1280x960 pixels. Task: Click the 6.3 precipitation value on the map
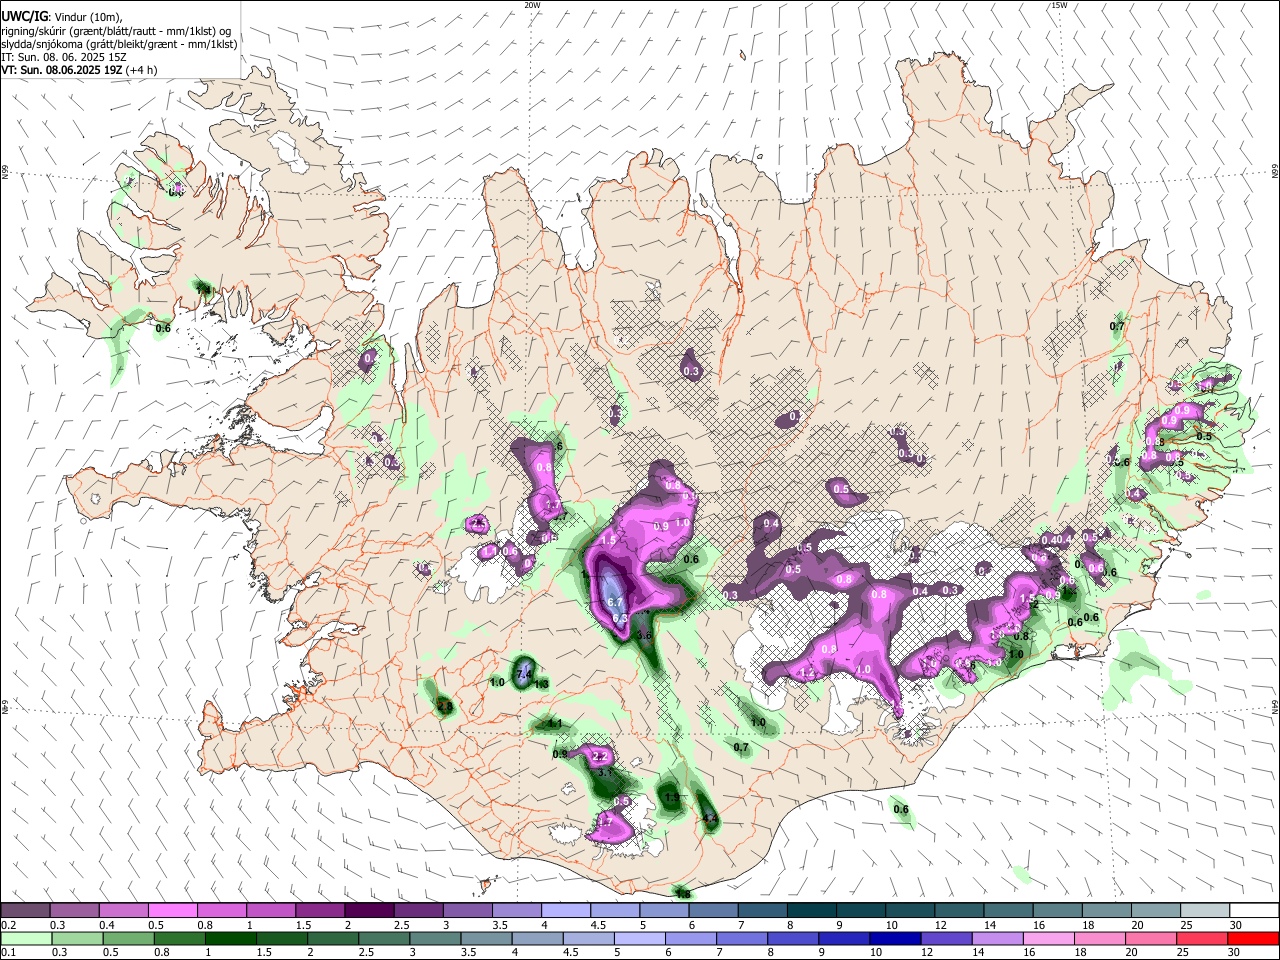point(620,619)
